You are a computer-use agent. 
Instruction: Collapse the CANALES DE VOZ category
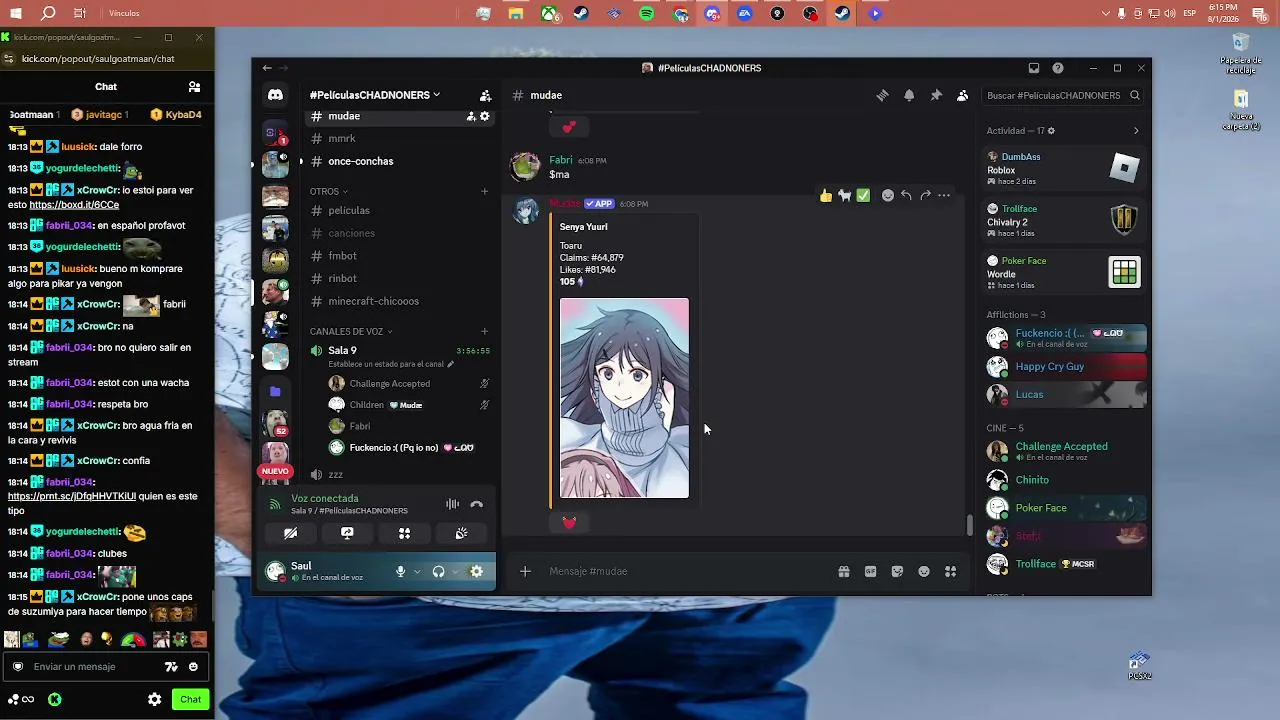(x=351, y=331)
